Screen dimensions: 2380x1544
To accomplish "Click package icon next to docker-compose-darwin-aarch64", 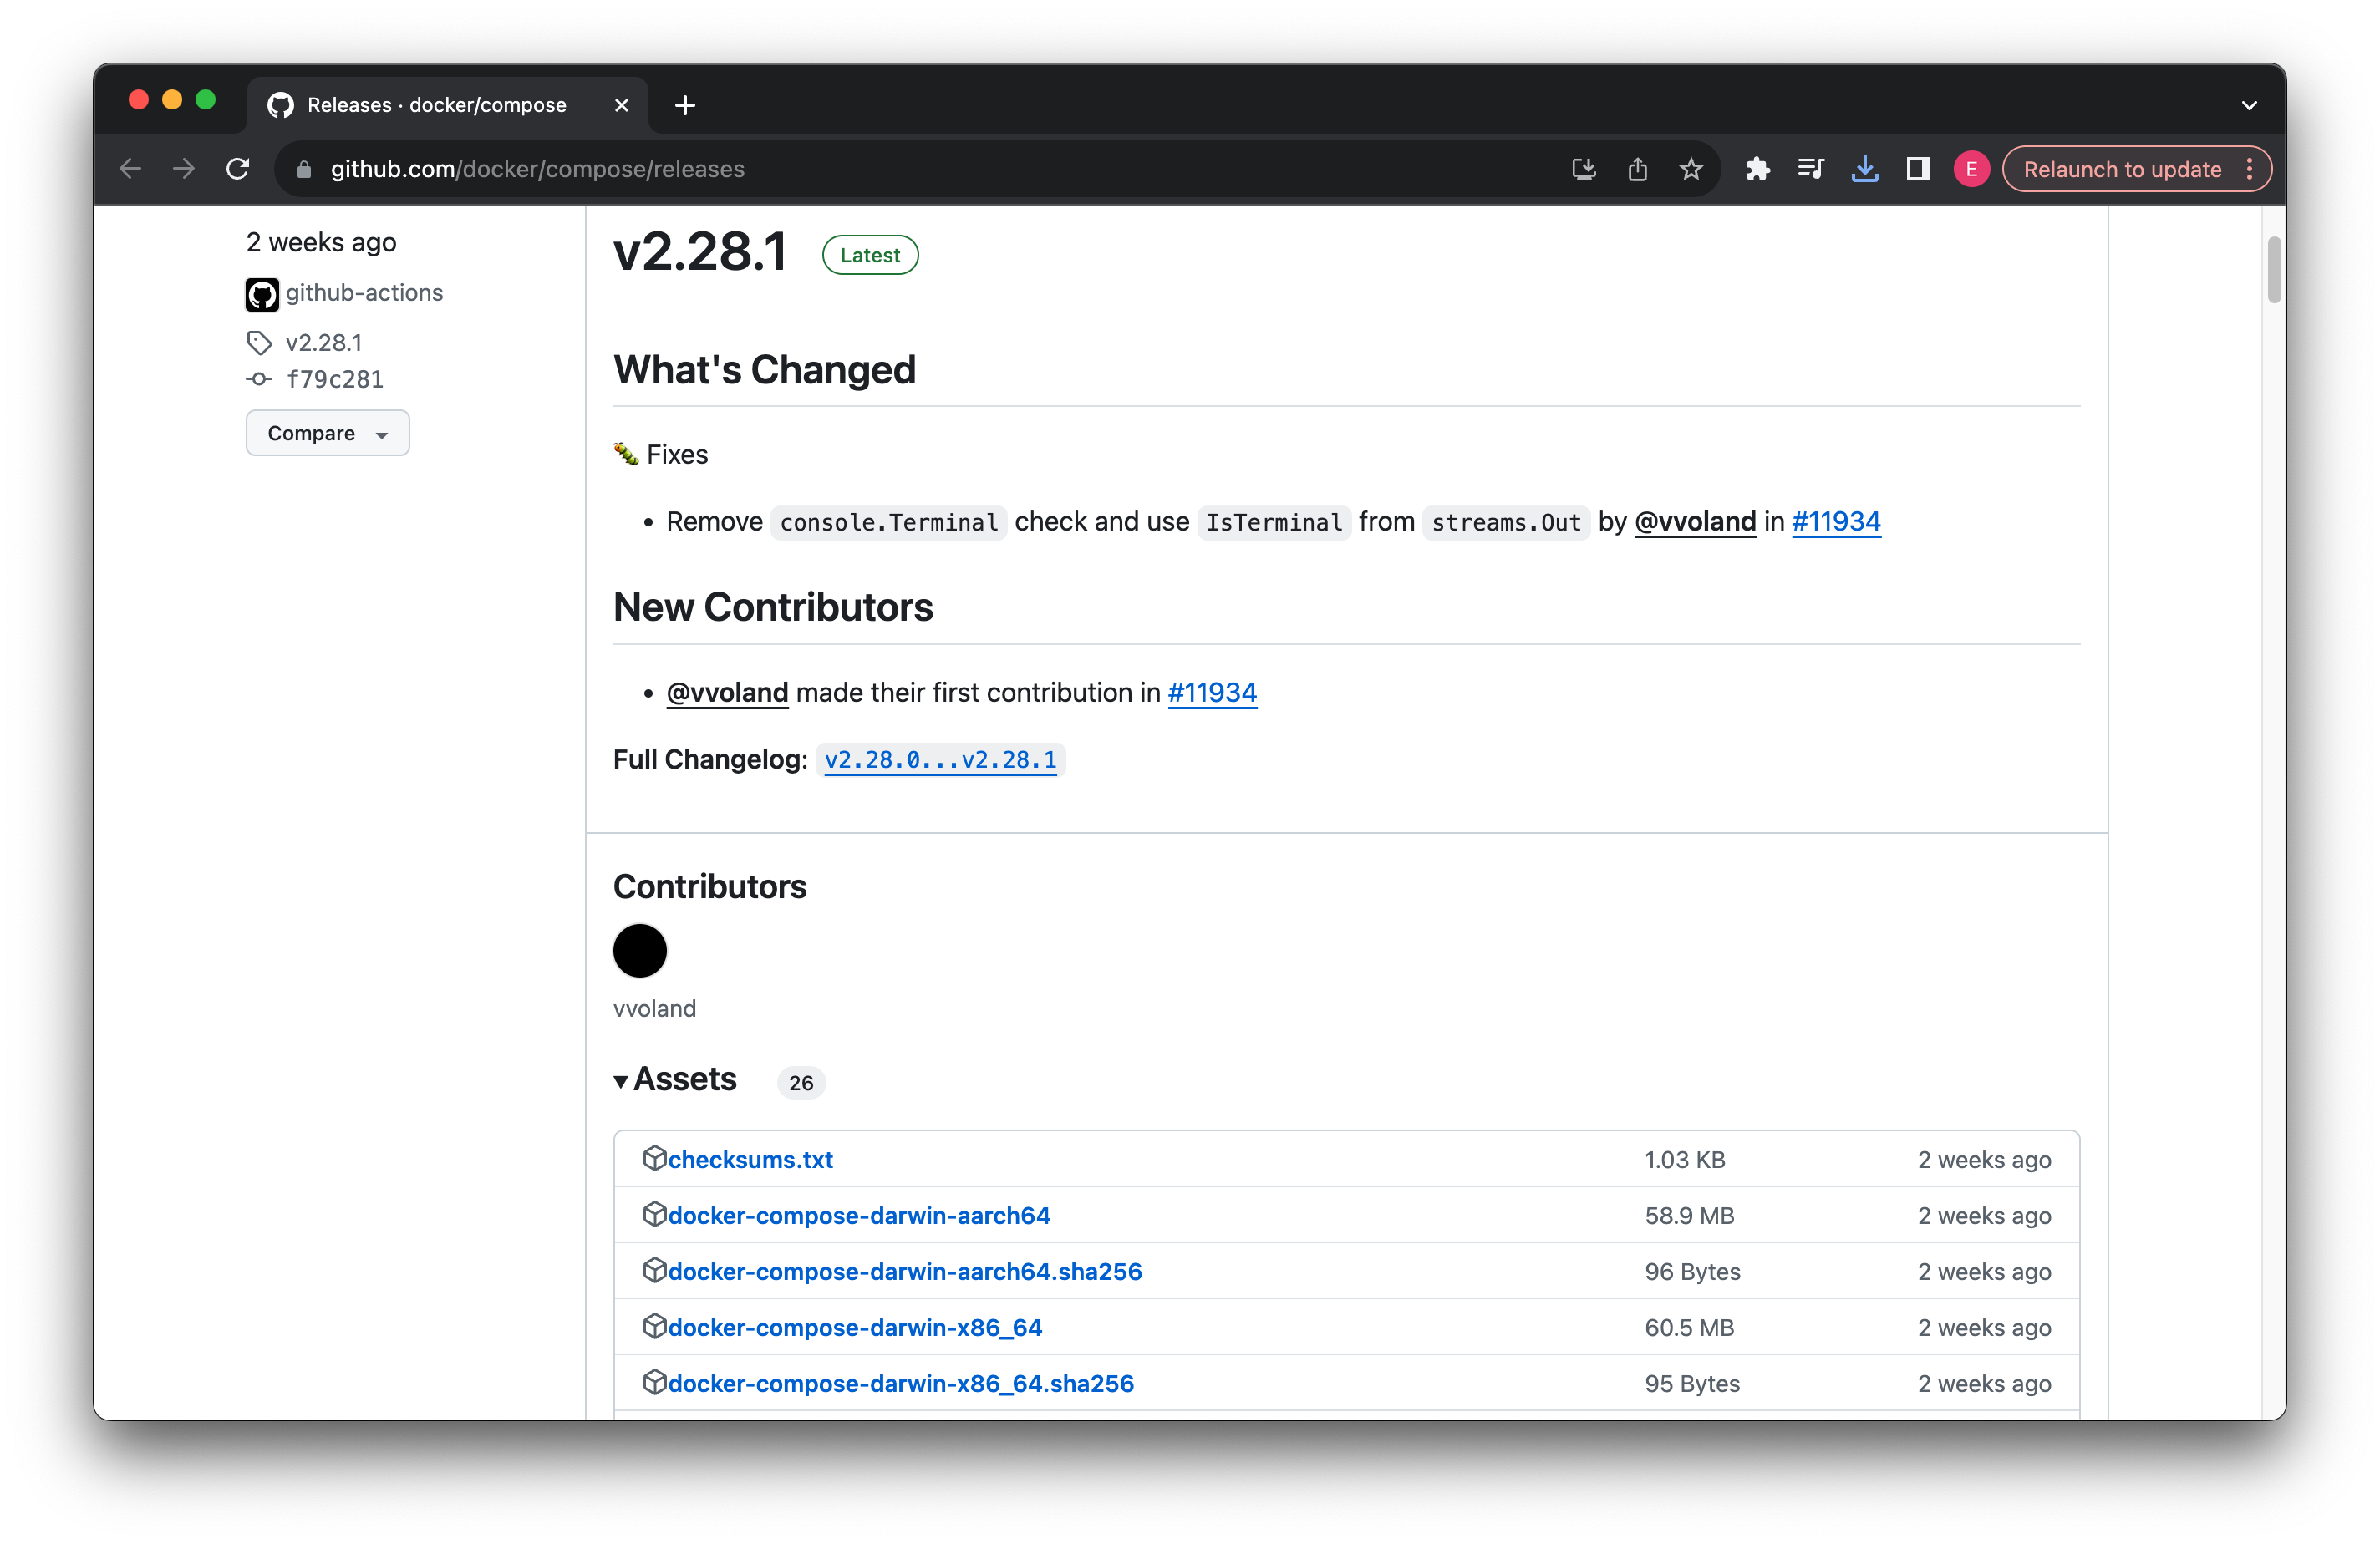I will 654,1214.
